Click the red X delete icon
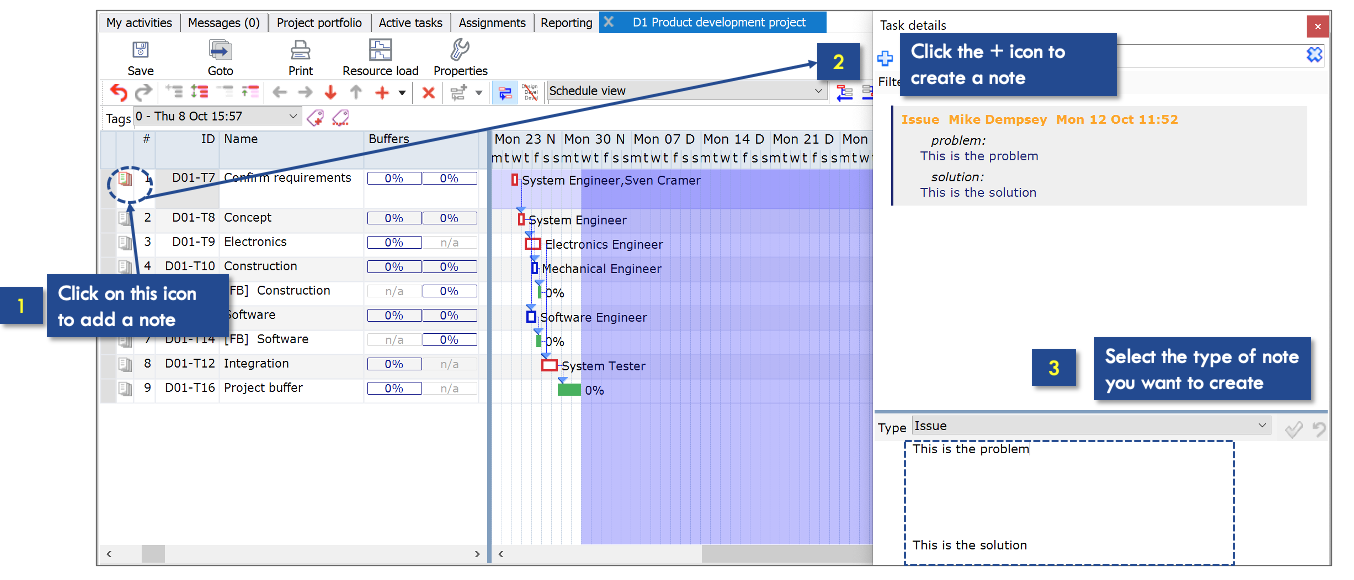Screen dimensions: 1354x580 [428, 92]
